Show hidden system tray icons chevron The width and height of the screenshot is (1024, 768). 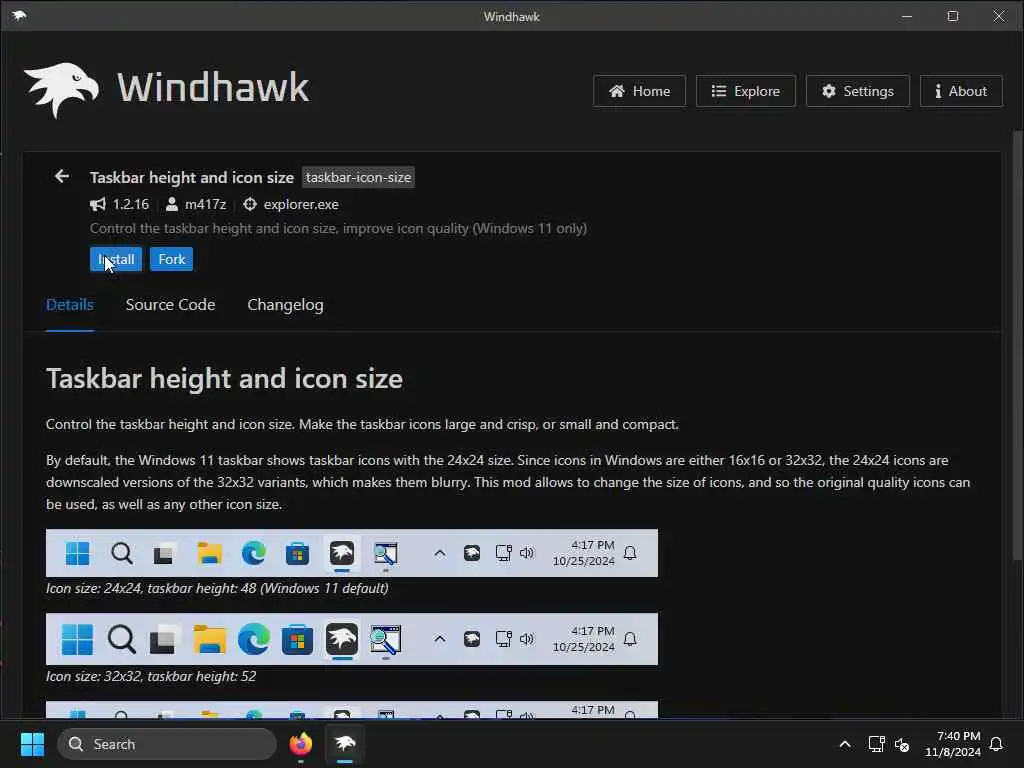844,744
